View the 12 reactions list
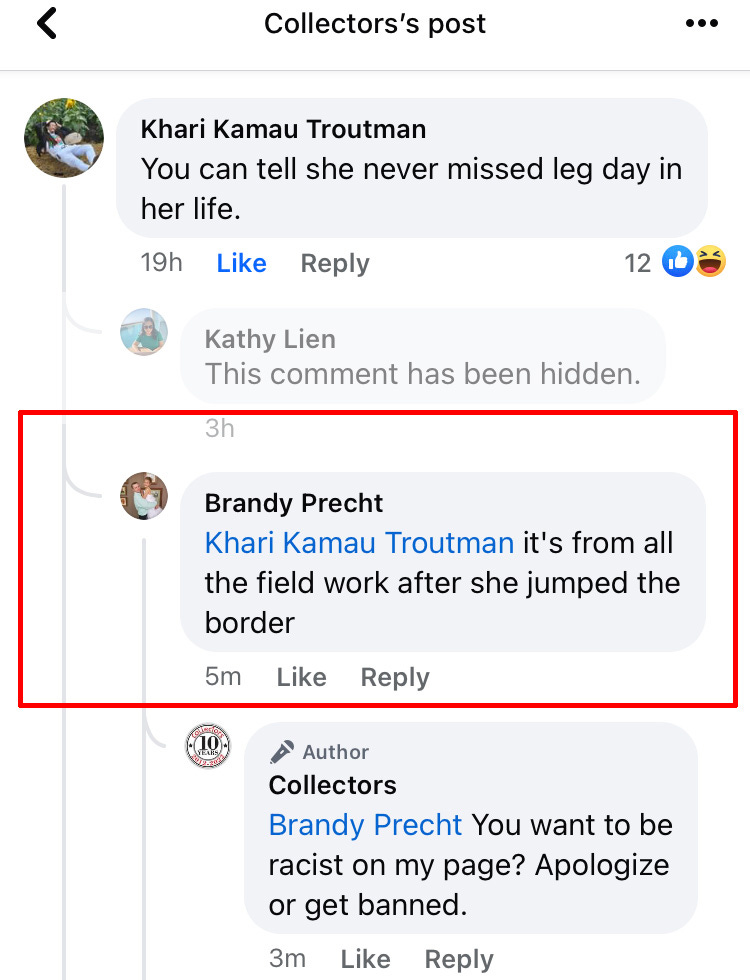Screen dimensions: 750x980 637,261
